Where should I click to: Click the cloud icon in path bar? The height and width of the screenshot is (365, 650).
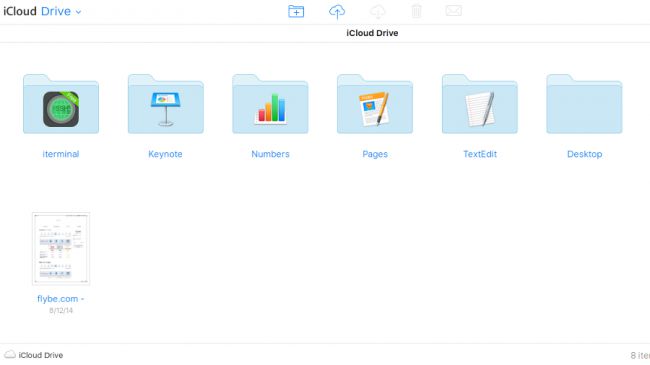10,355
